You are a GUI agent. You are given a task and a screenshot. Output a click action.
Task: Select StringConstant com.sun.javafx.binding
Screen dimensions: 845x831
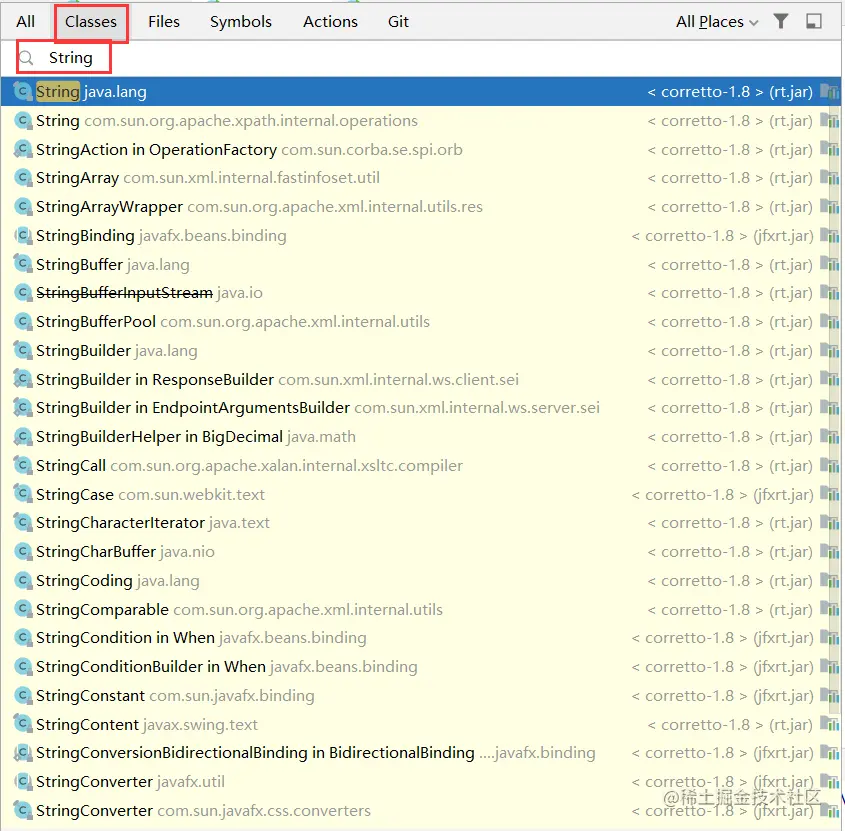[420, 696]
